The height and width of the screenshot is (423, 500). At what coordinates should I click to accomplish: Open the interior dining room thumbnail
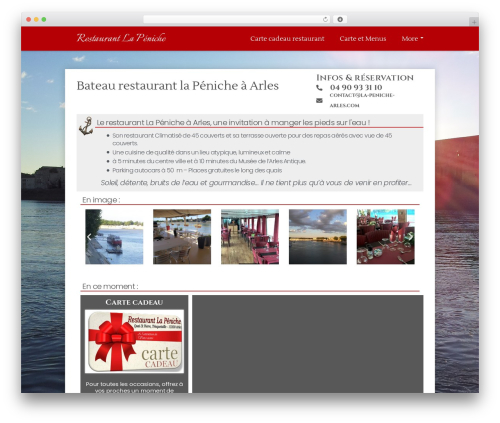[x=250, y=237]
